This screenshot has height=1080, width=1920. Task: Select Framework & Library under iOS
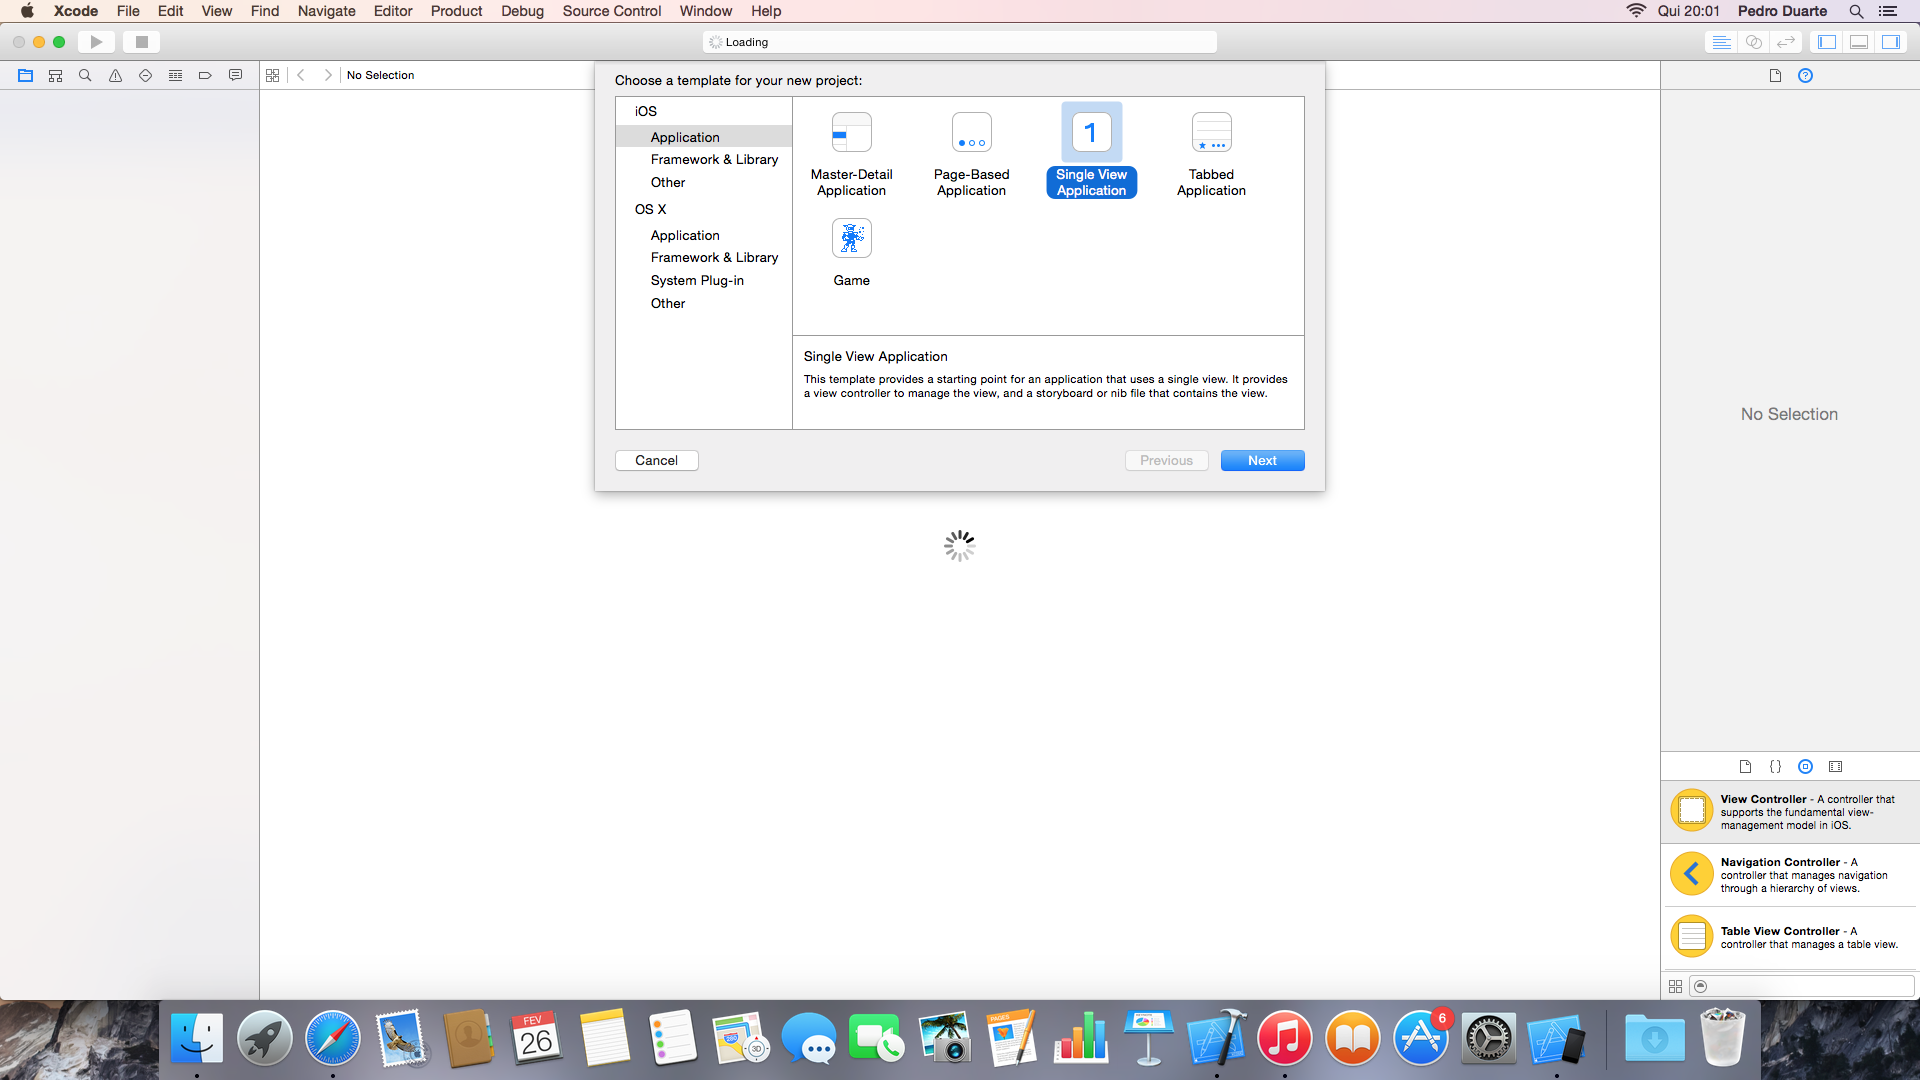[714, 160]
